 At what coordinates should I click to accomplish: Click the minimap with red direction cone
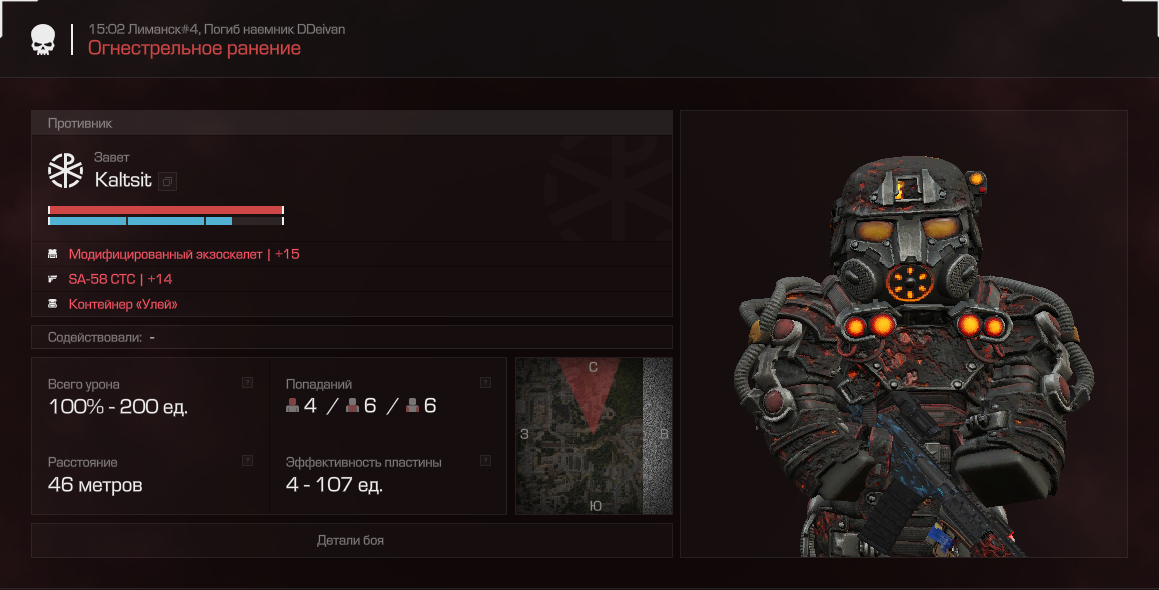[x=594, y=436]
